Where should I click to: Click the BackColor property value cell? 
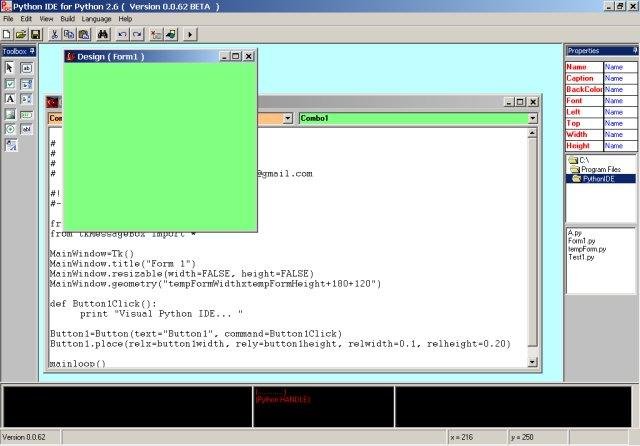[x=620, y=89]
